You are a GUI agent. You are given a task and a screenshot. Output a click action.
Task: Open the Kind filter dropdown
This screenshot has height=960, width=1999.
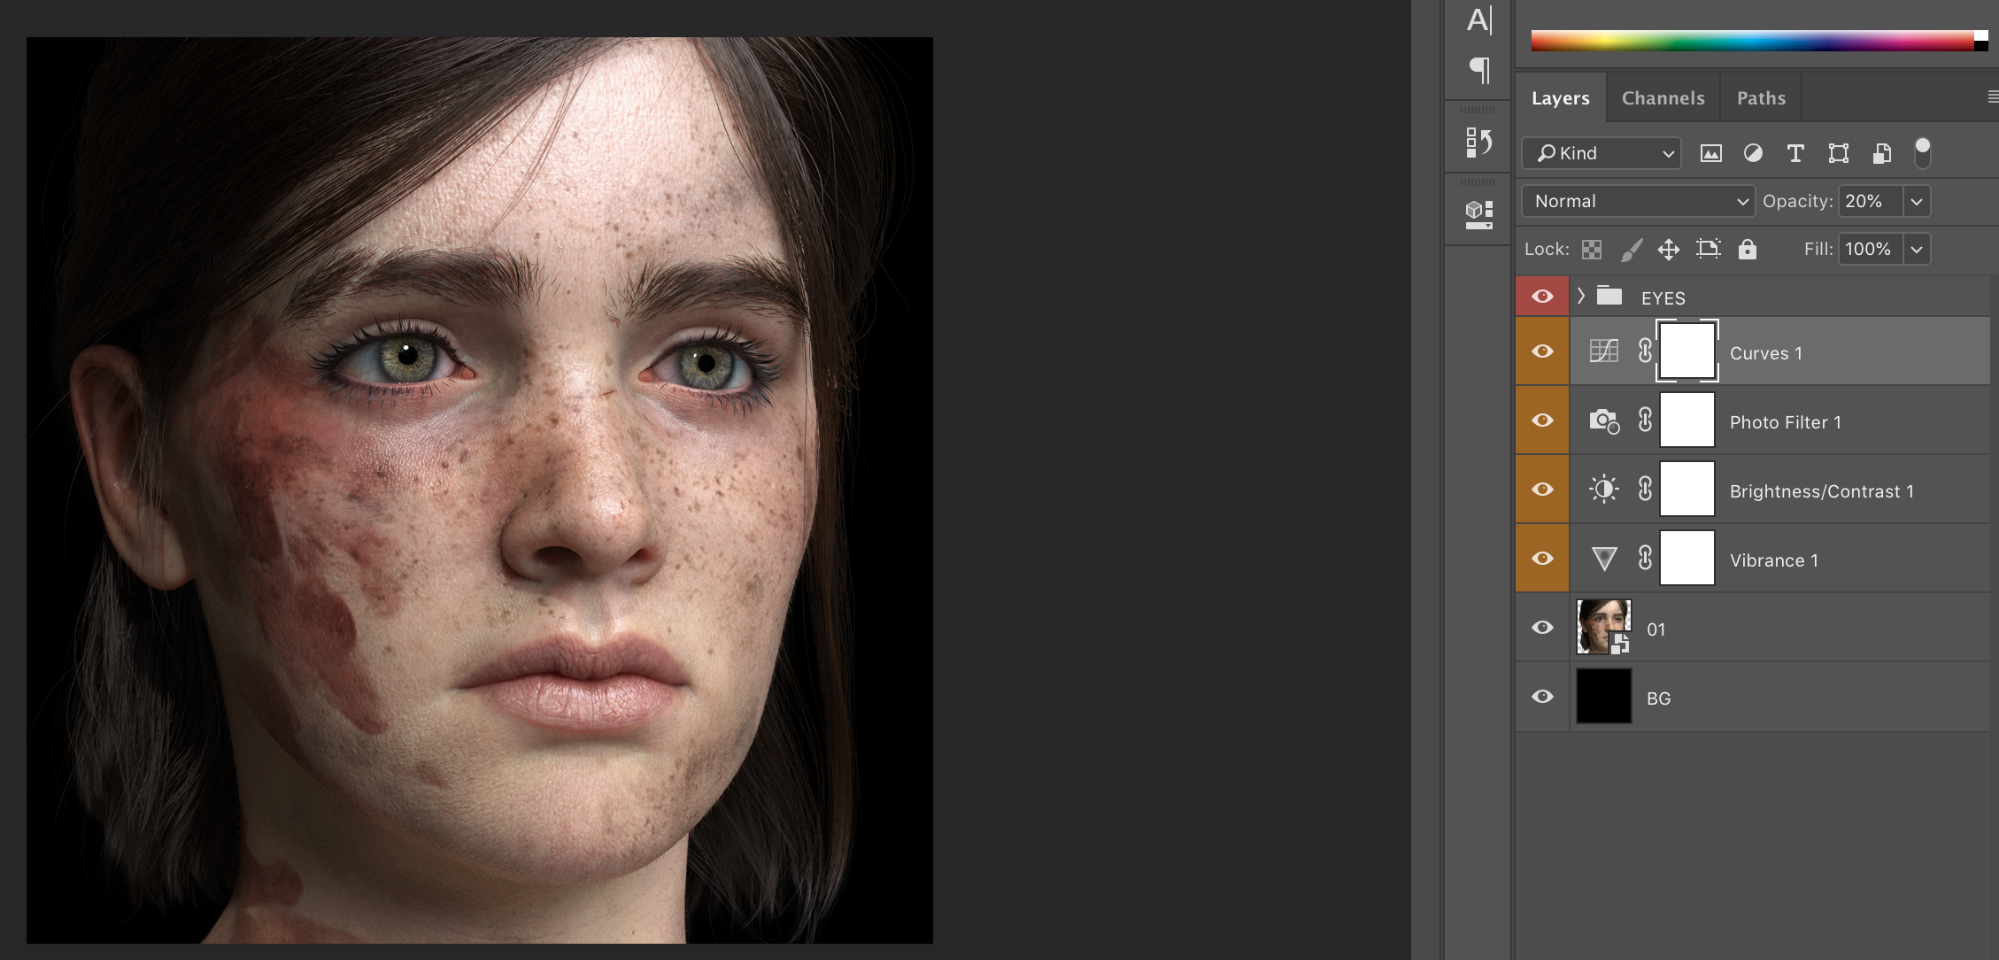coord(1601,153)
